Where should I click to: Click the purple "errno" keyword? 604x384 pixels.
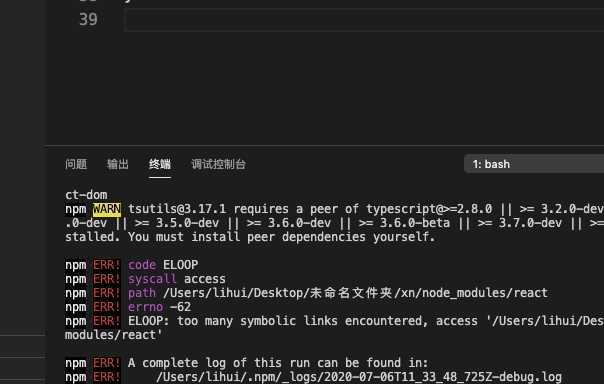pyautogui.click(x=146, y=307)
